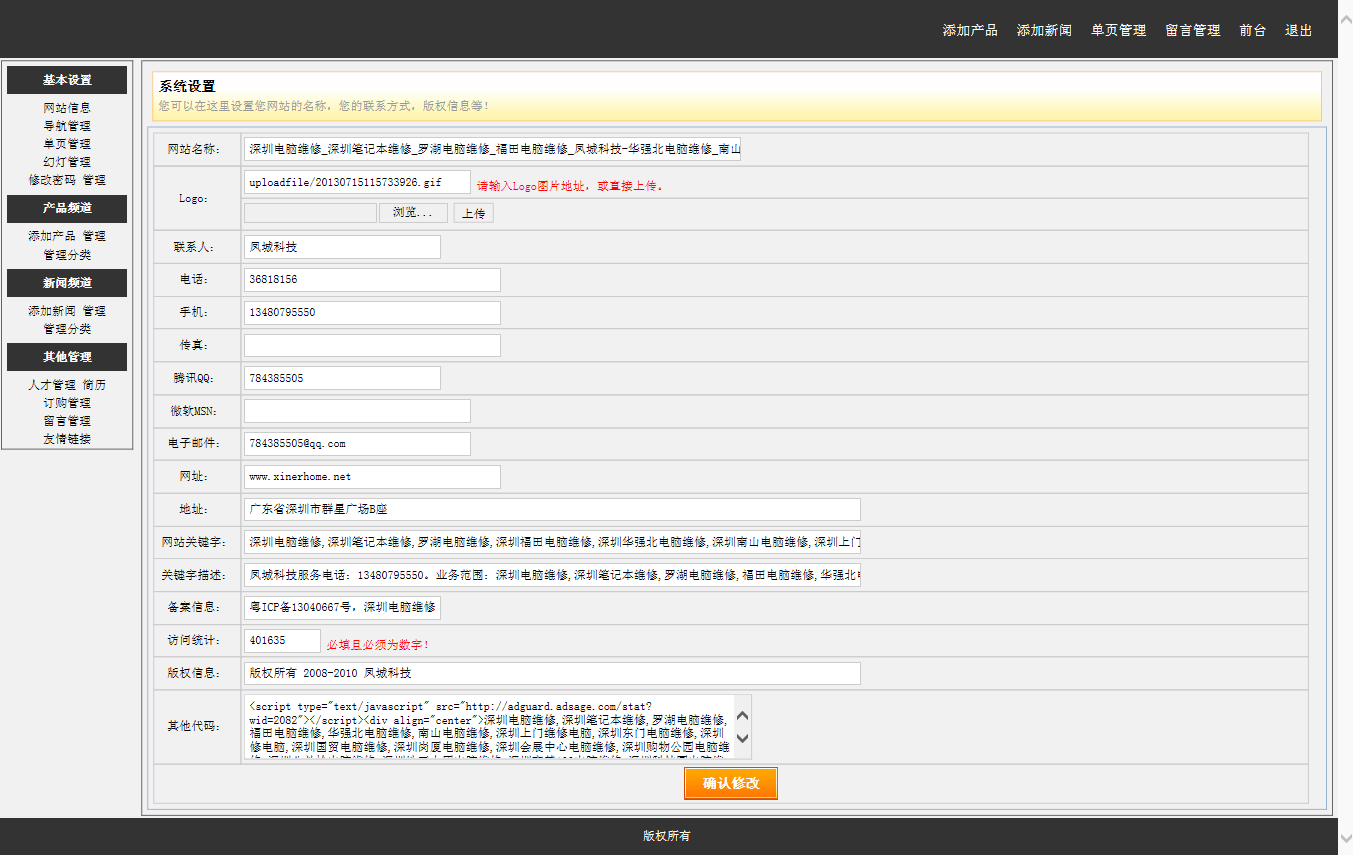The width and height of the screenshot is (1353, 855).
Task: Click the page scrollbar down arrow
Action: (1345, 839)
